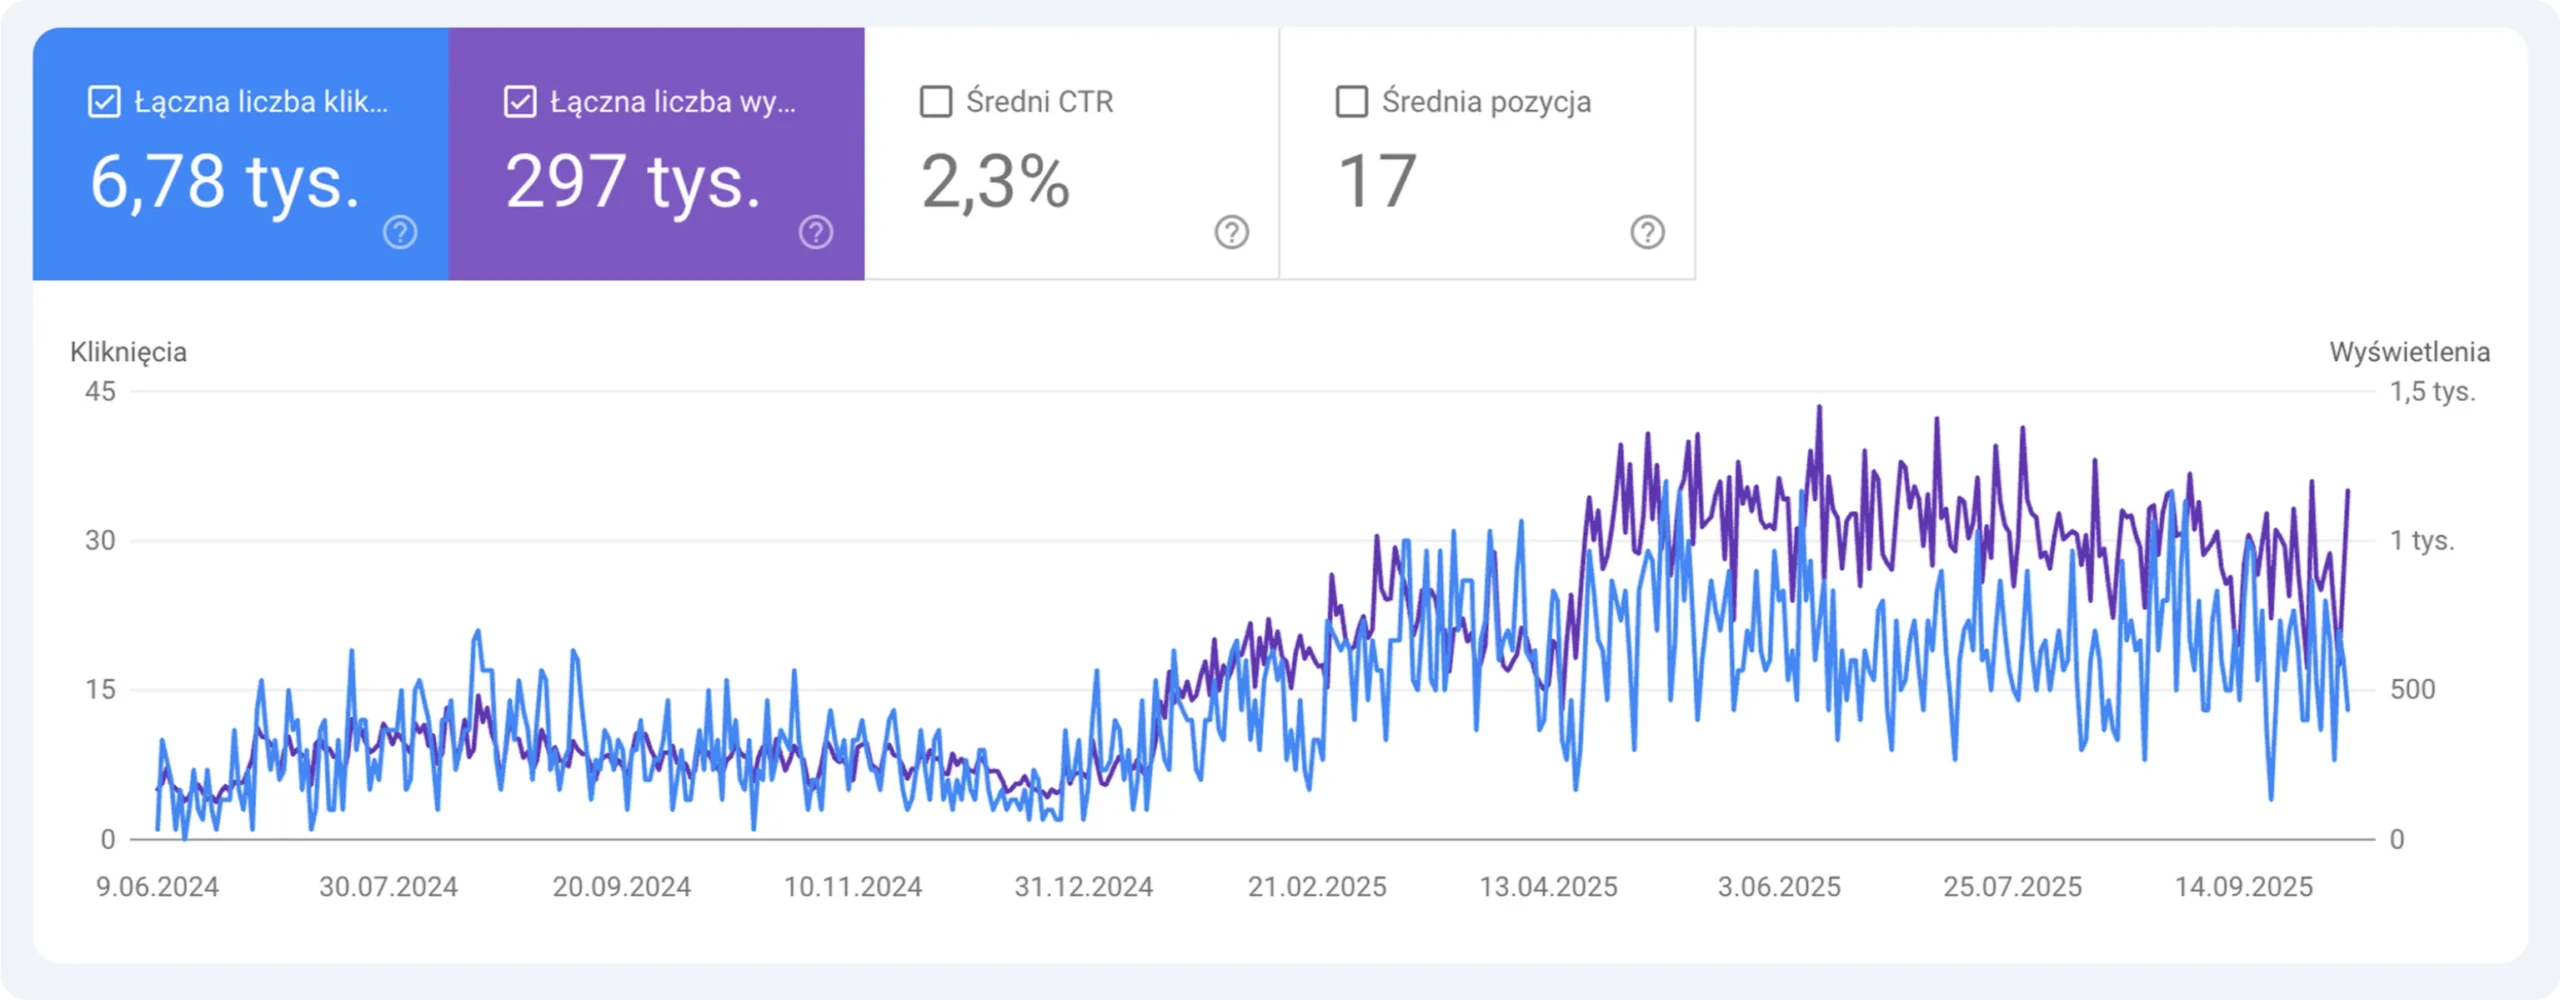This screenshot has height=1000, width=2560.
Task: Uncheck the Łączna liczba wy... checkbox
Action: [520, 102]
